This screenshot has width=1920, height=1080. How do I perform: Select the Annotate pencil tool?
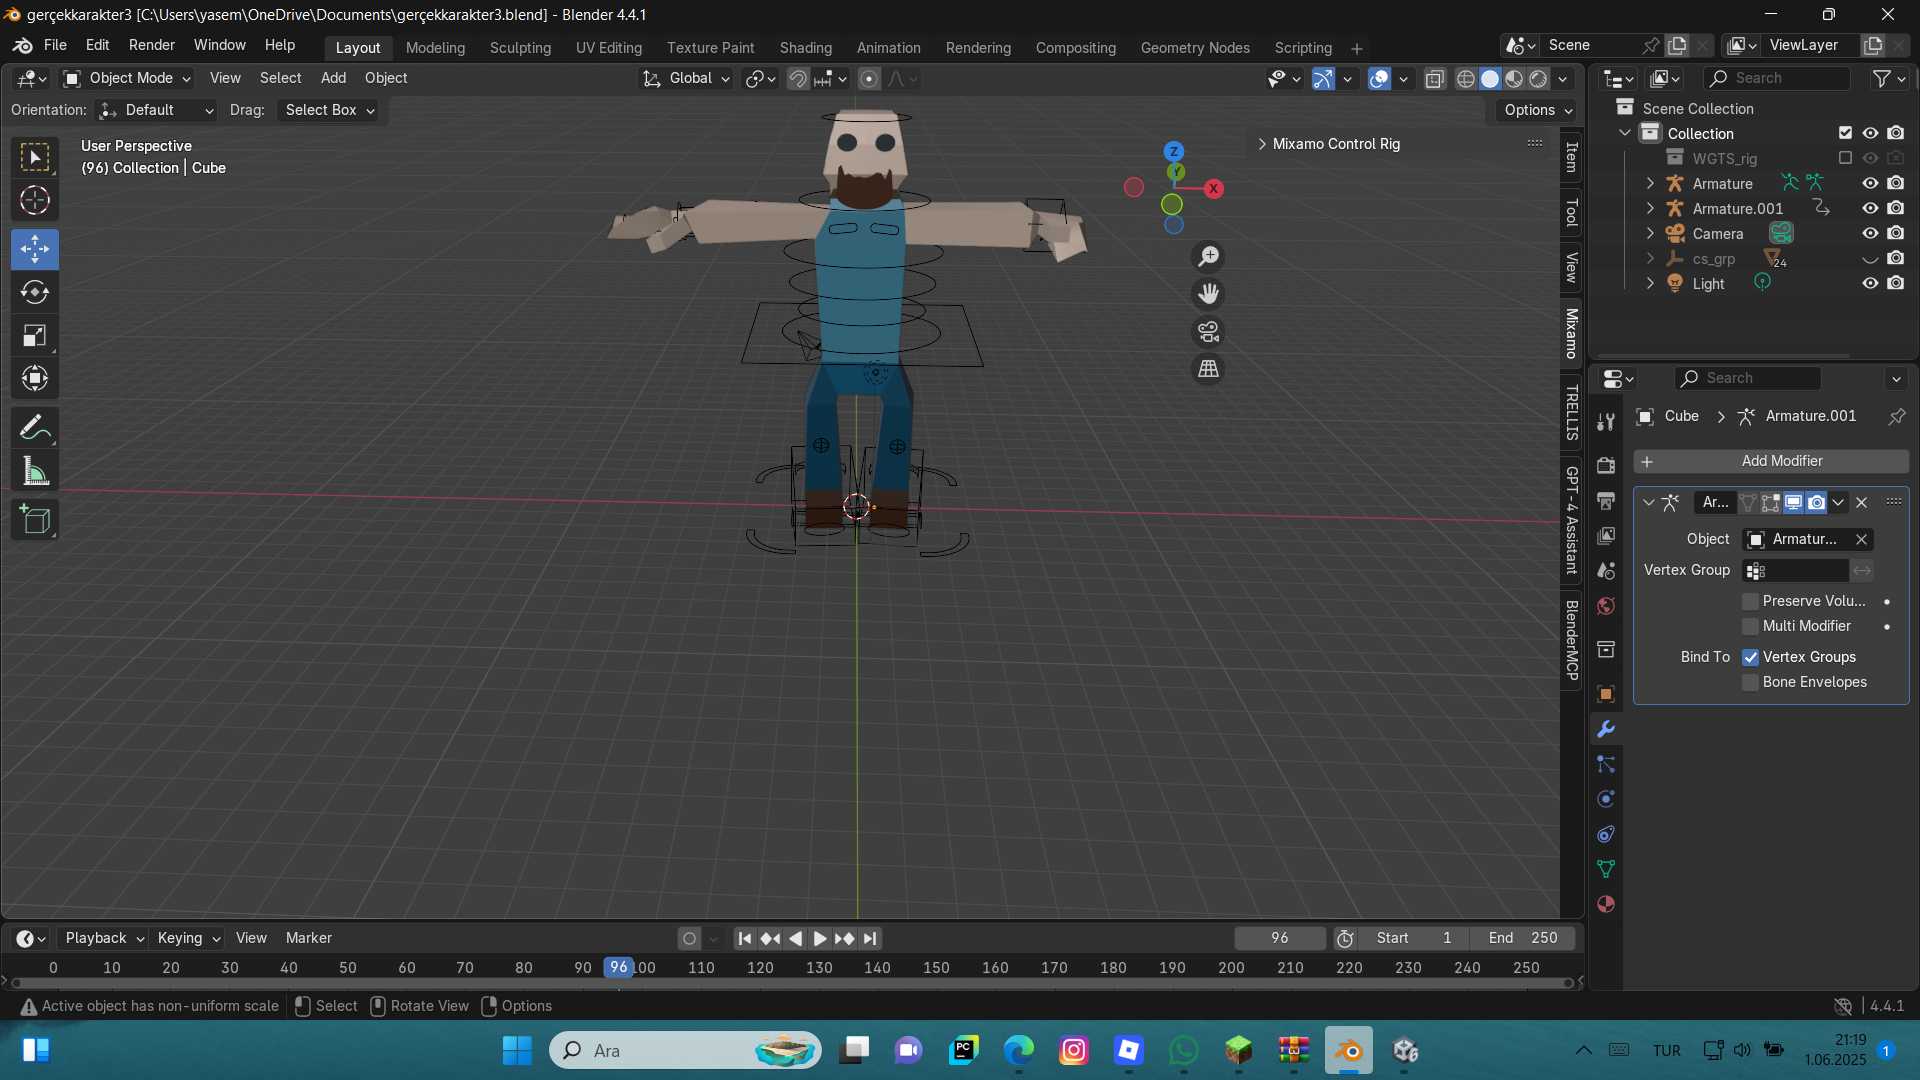coord(35,428)
